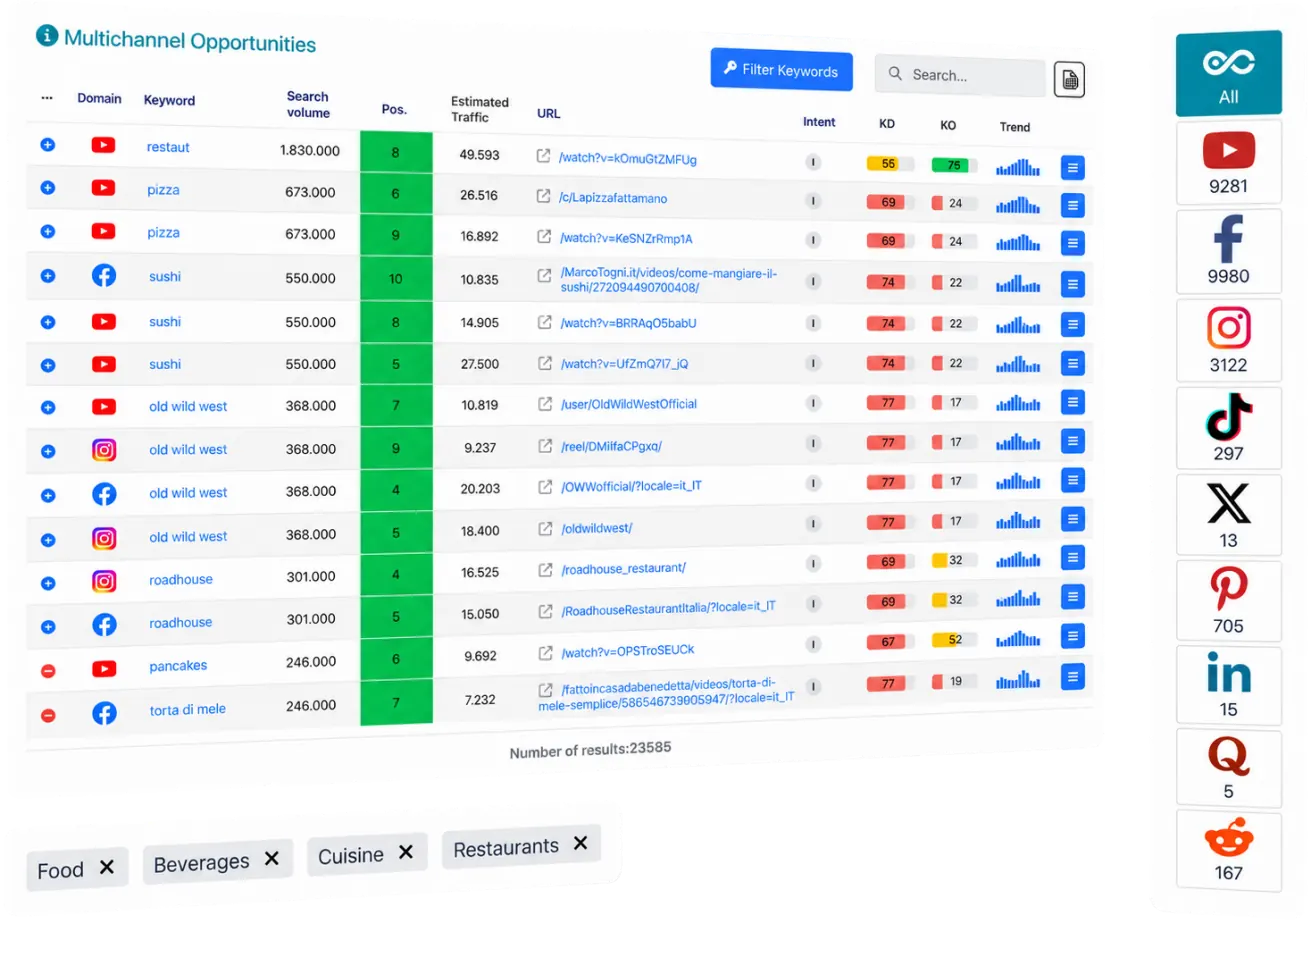Remove the Cuisine tag

pyautogui.click(x=405, y=852)
